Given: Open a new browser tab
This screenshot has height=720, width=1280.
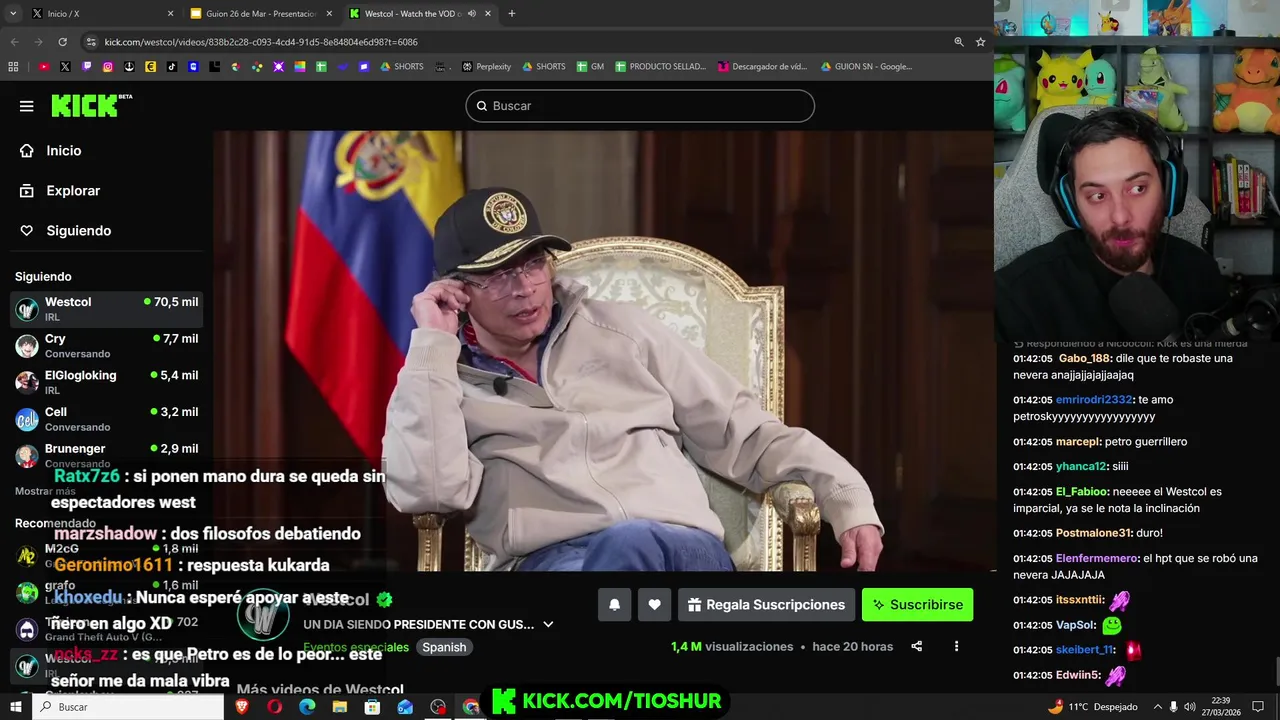Looking at the screenshot, I should tap(511, 14).
